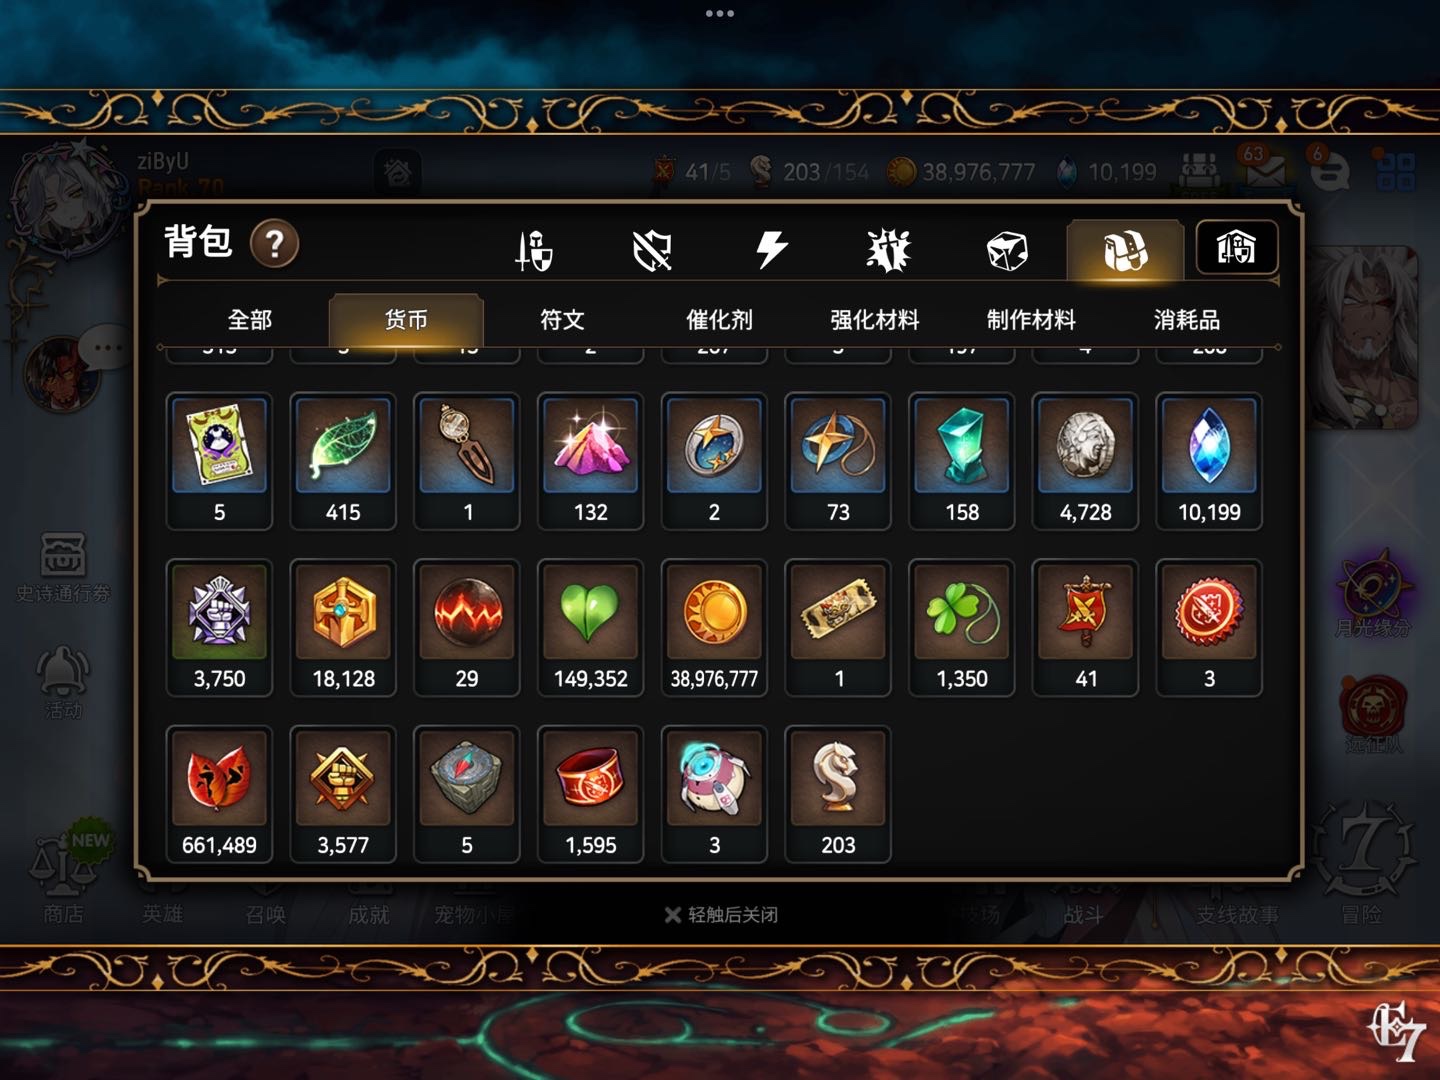Select the lightning bolt category icon
The image size is (1440, 1080).
(771, 250)
